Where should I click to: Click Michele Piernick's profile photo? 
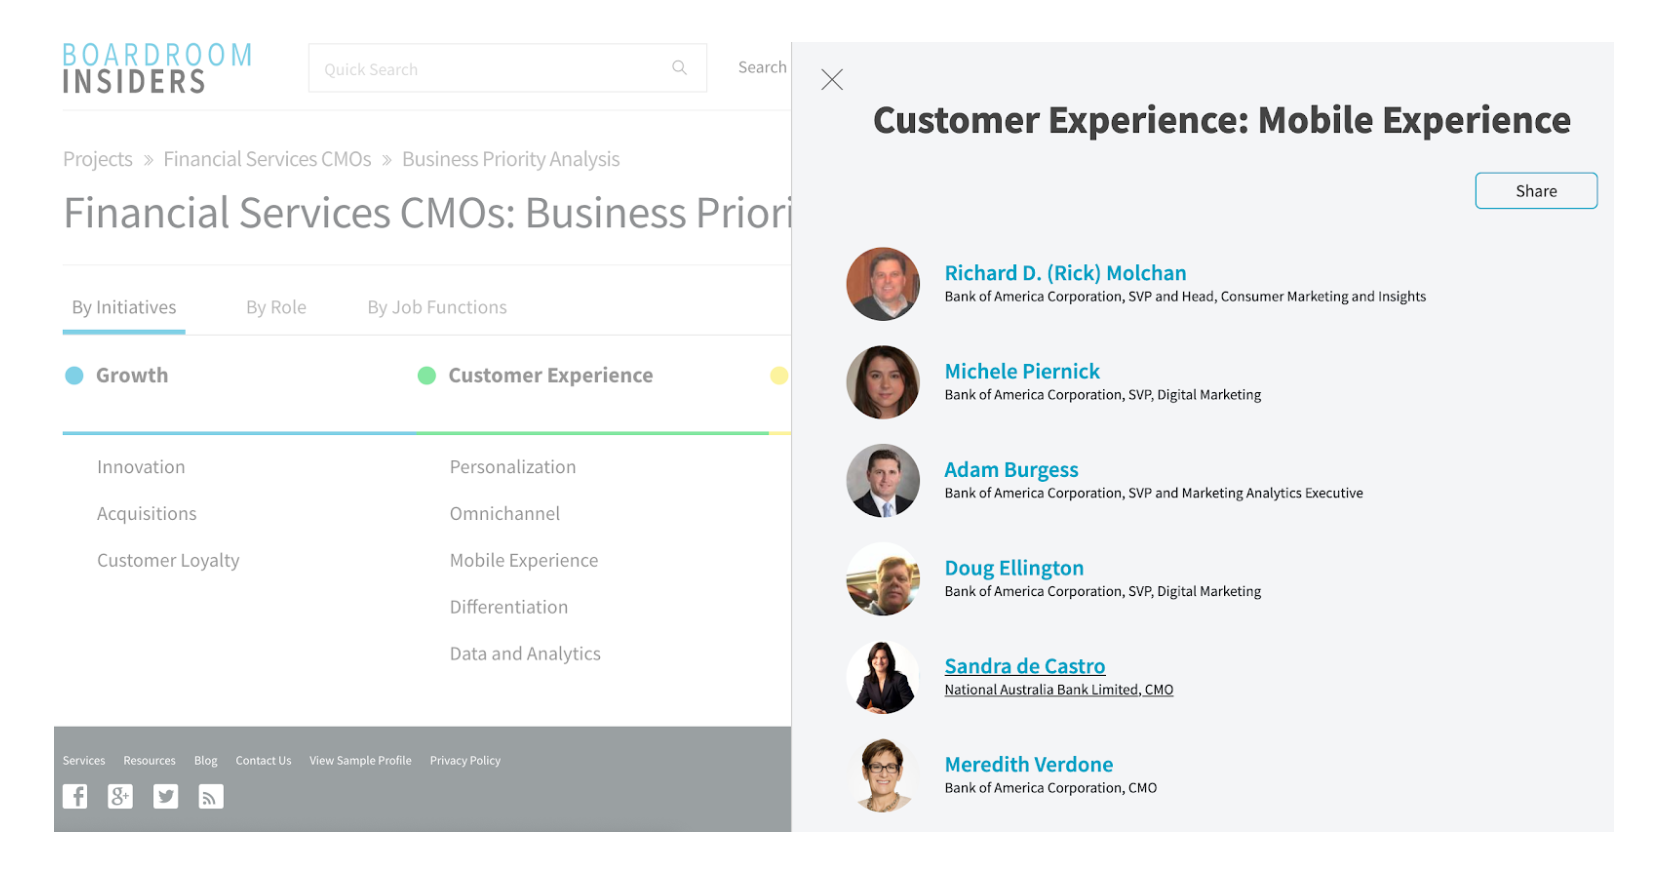(883, 382)
